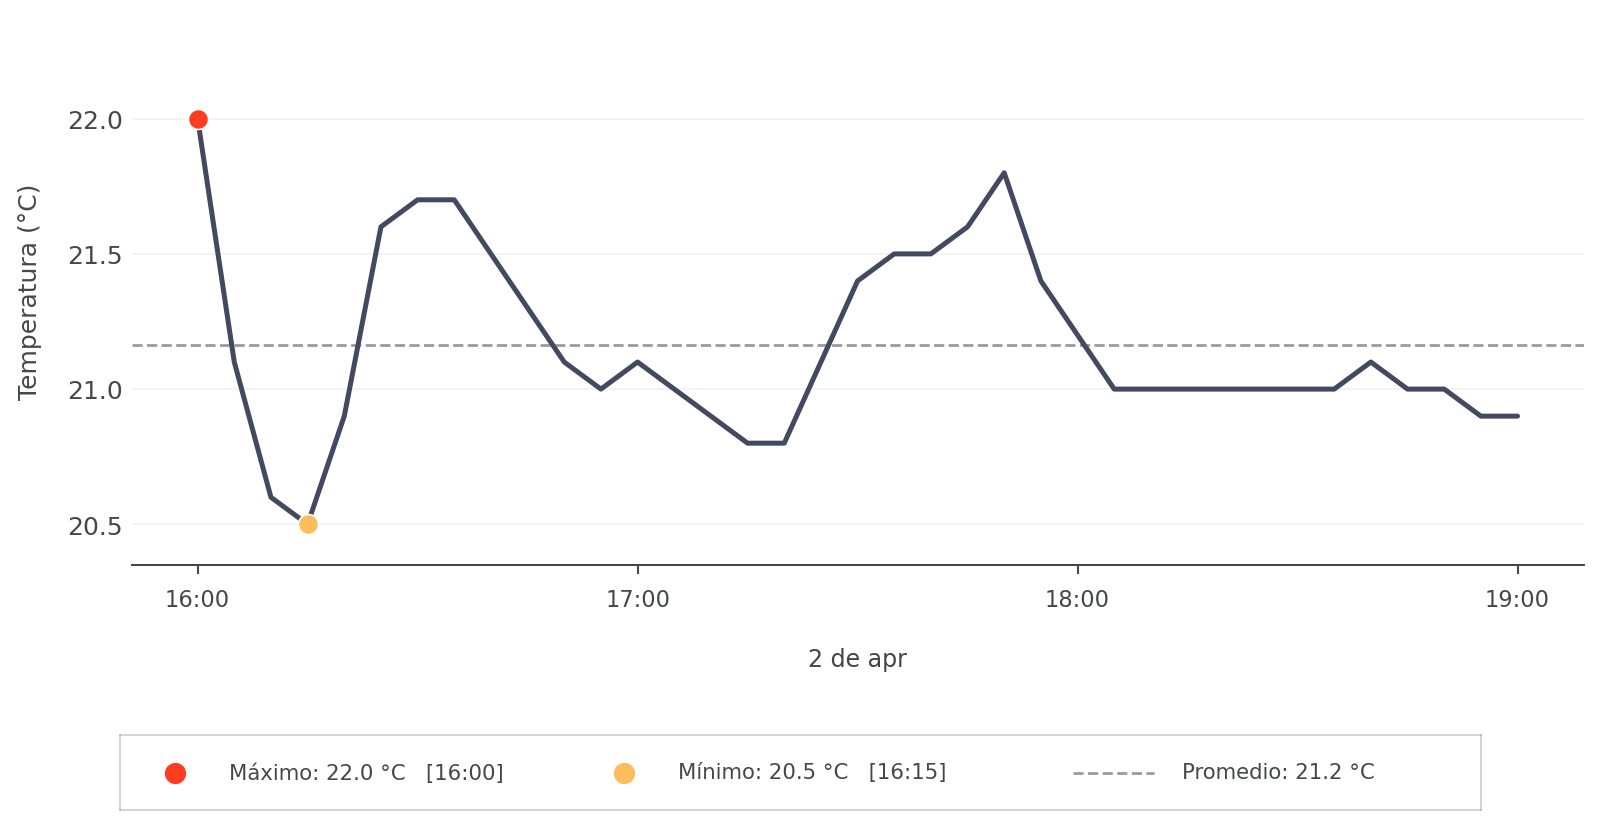Click the 16:00 x-axis tick label
1601x828 pixels.
click(x=197, y=600)
